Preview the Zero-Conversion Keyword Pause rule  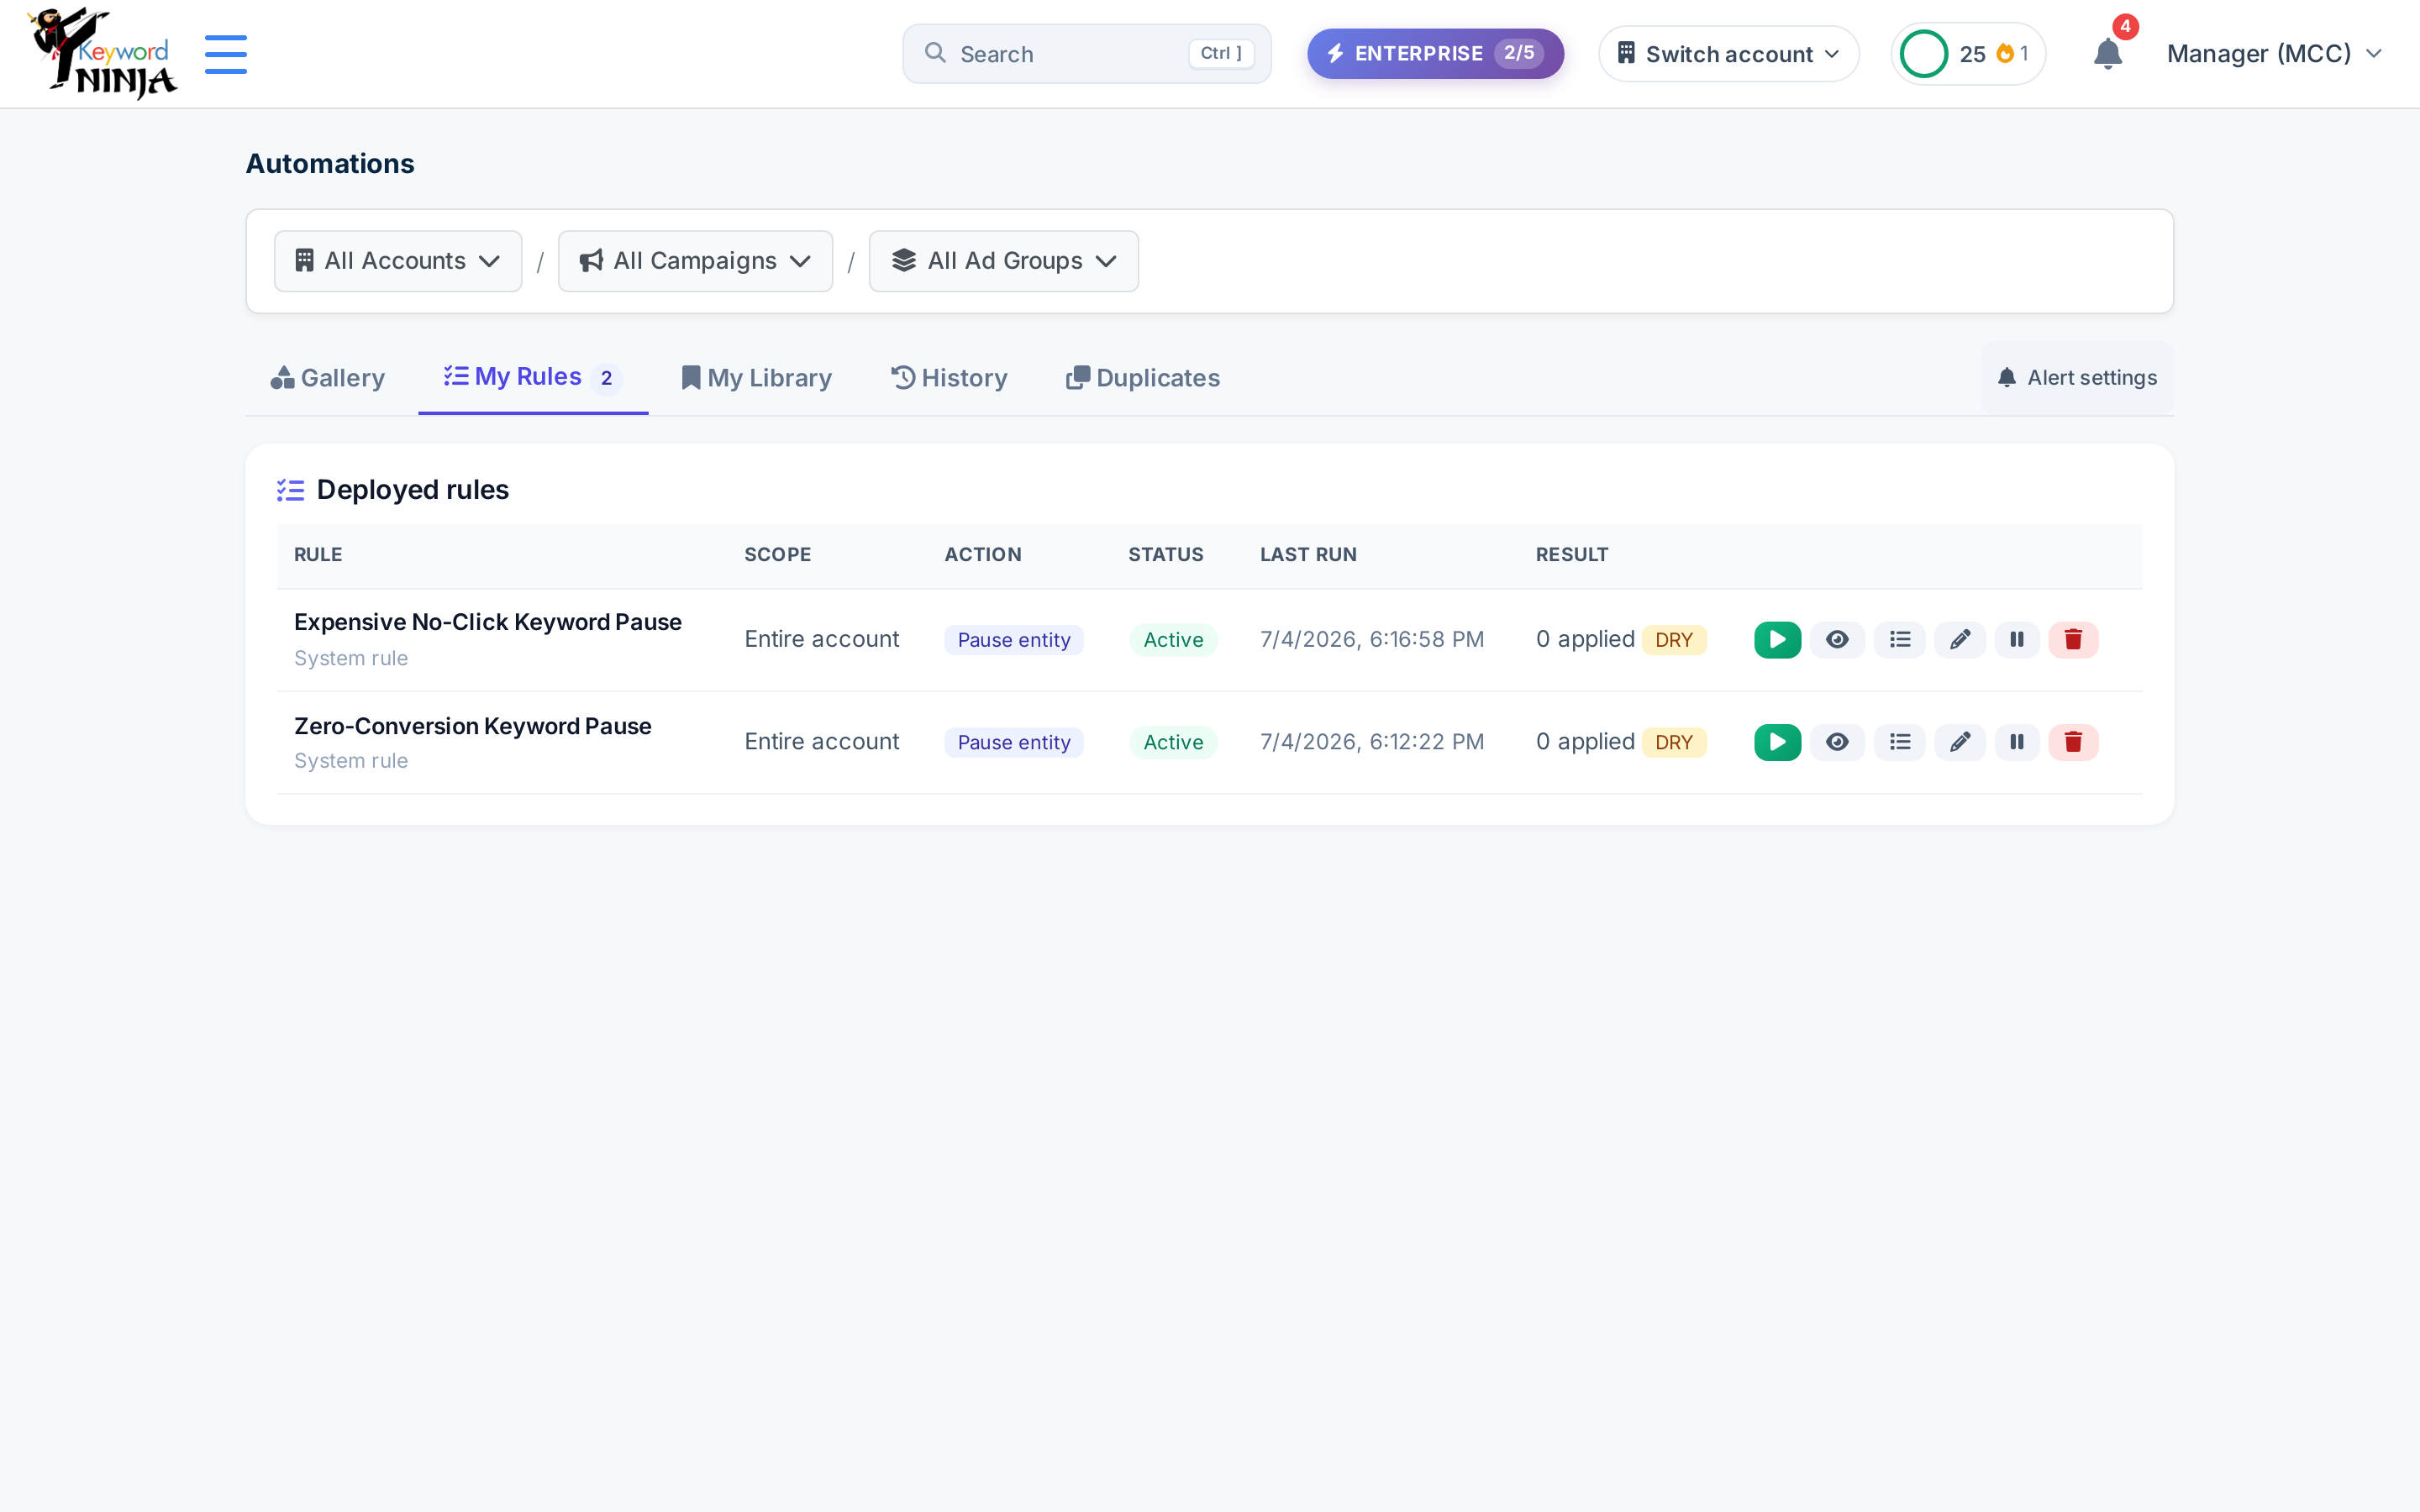[1837, 742]
